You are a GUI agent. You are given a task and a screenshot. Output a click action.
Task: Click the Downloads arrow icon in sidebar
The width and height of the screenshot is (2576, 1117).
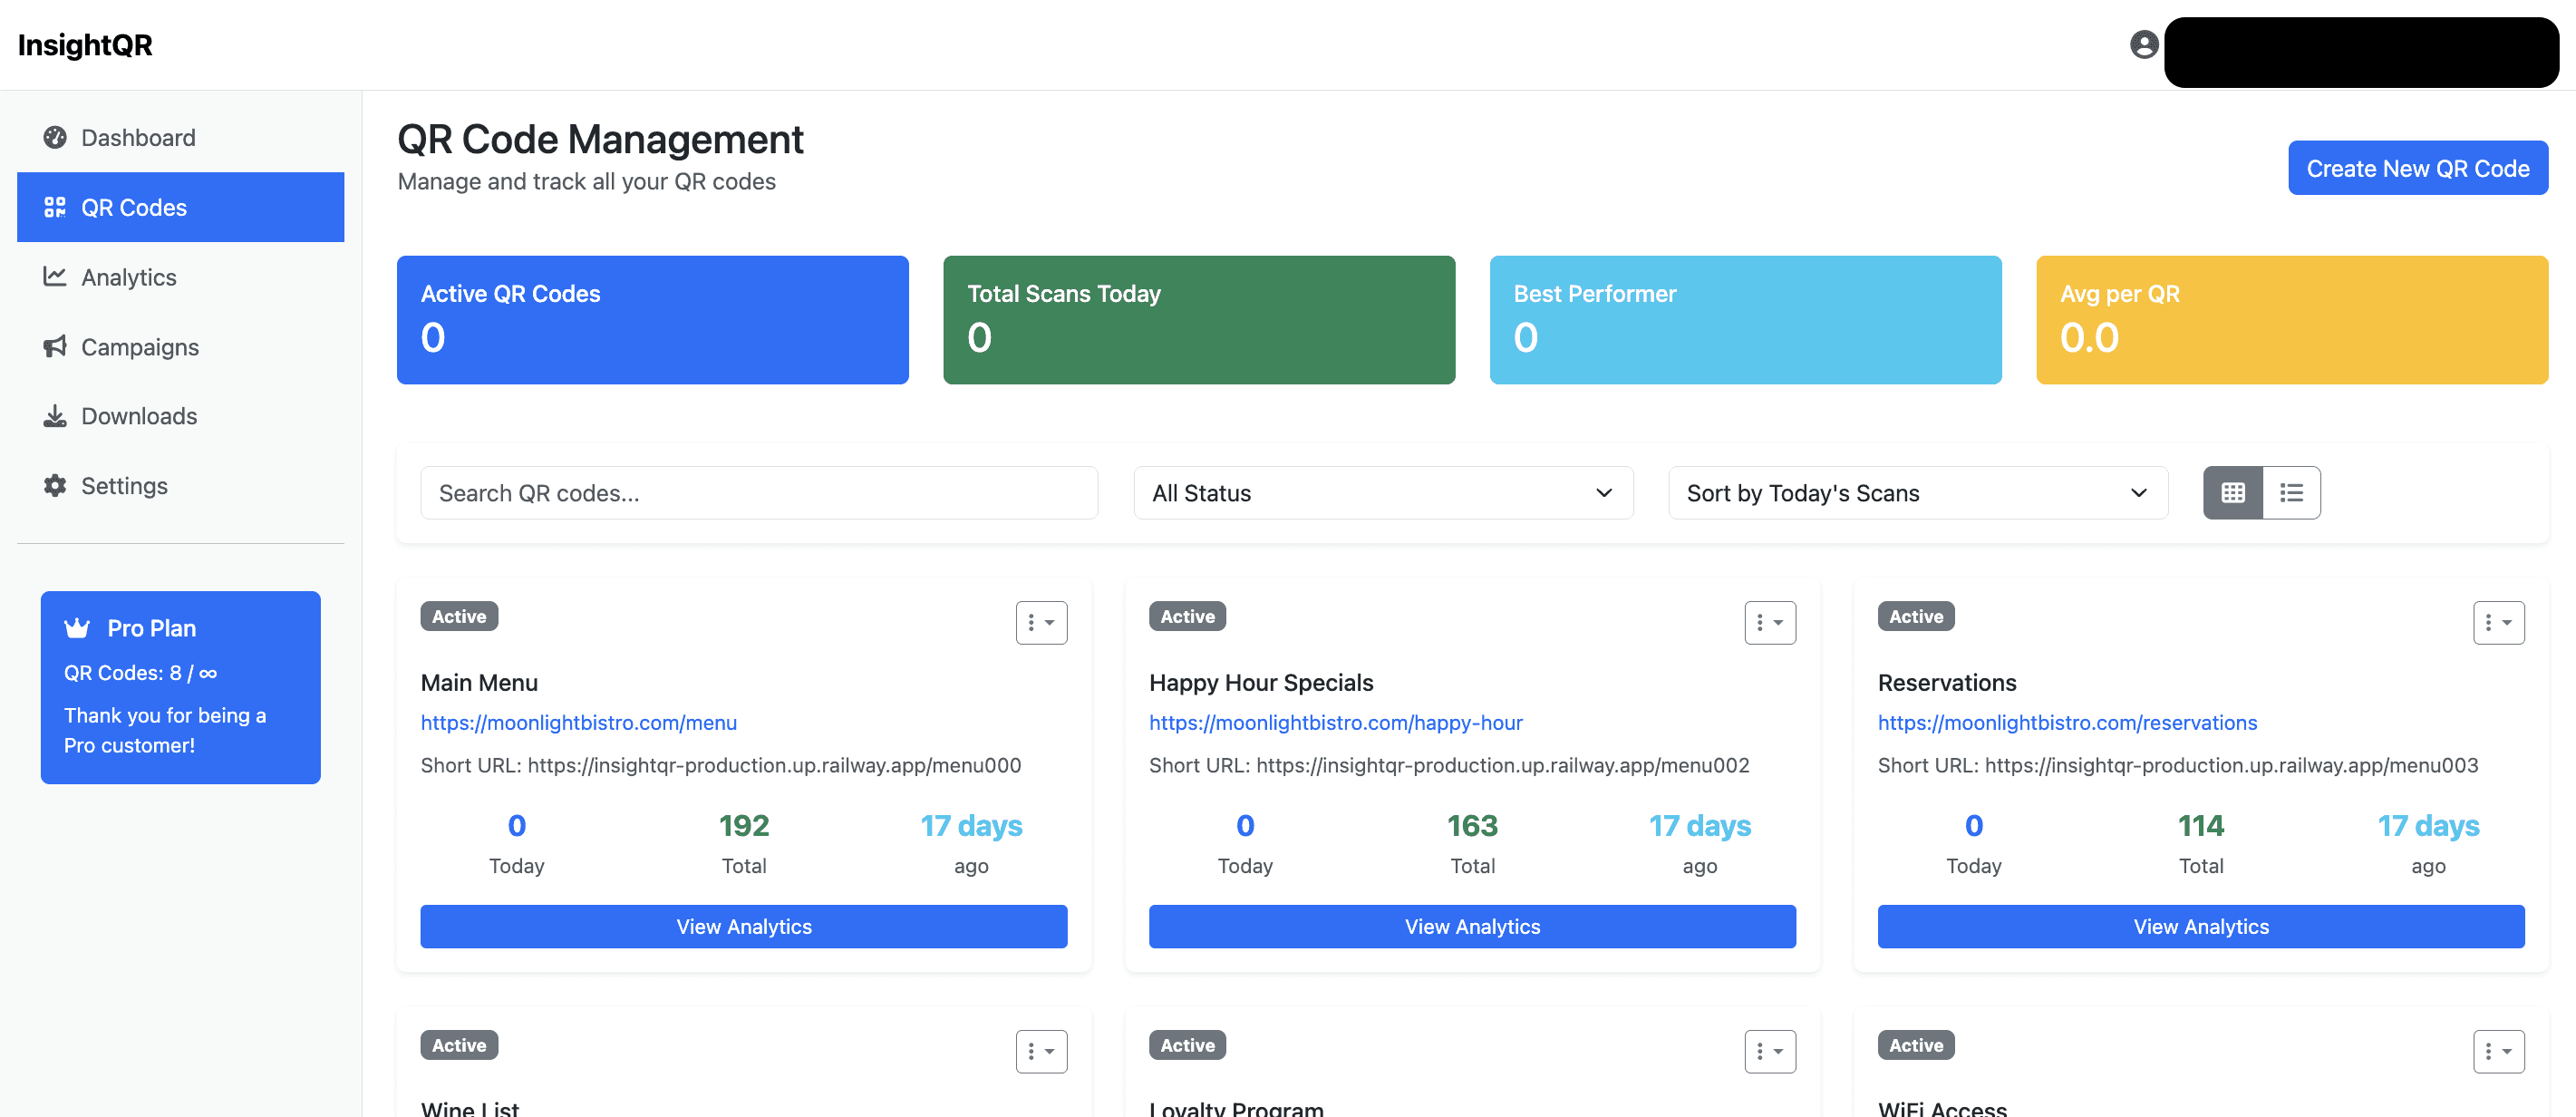pyautogui.click(x=55, y=415)
